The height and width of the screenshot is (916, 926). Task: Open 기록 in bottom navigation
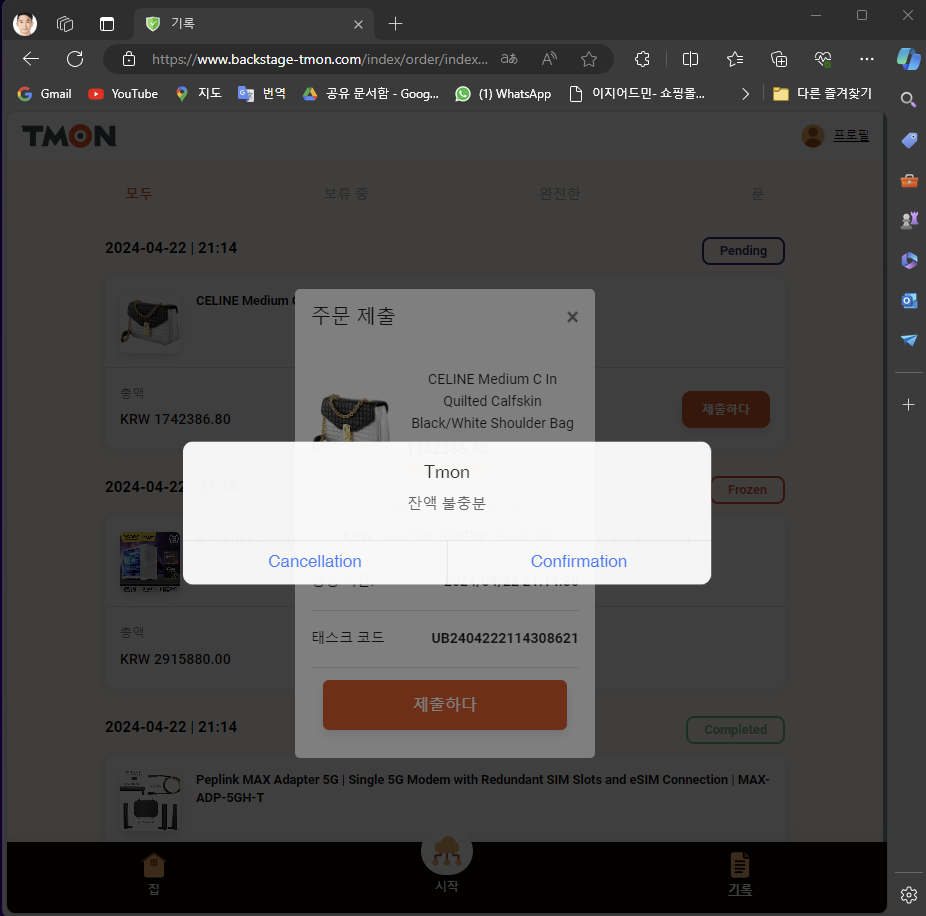(x=739, y=873)
